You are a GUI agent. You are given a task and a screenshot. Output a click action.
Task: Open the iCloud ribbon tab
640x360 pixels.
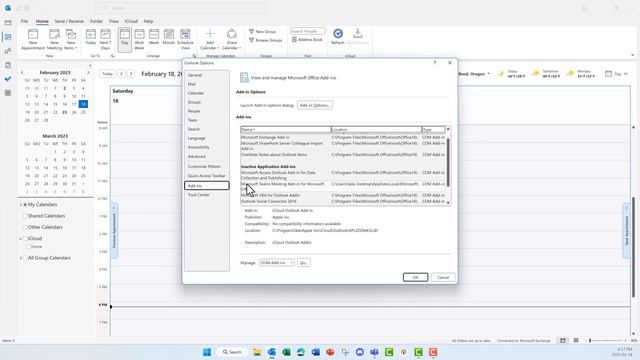click(x=131, y=21)
